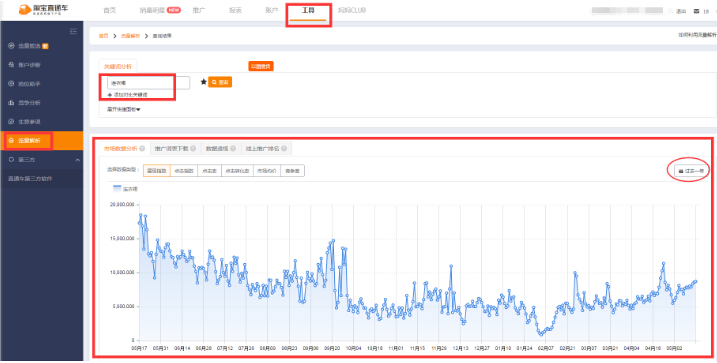717x363 pixels.
Task: Select the 点击率 data type option
Action: point(209,171)
